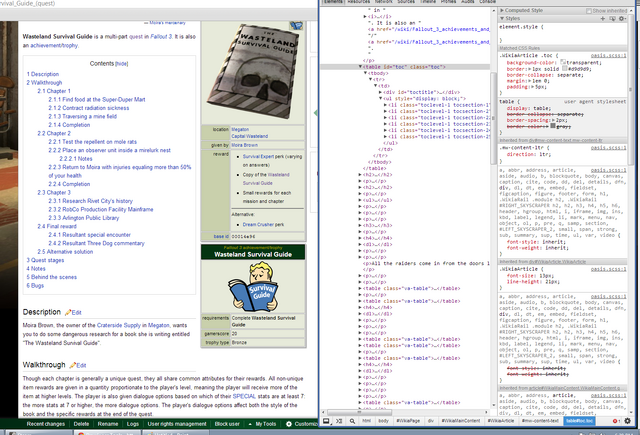Image resolution: width=640 pixels, height=435 pixels.
Task: Expand the padding property shorthand triangle
Action: pos(531,87)
